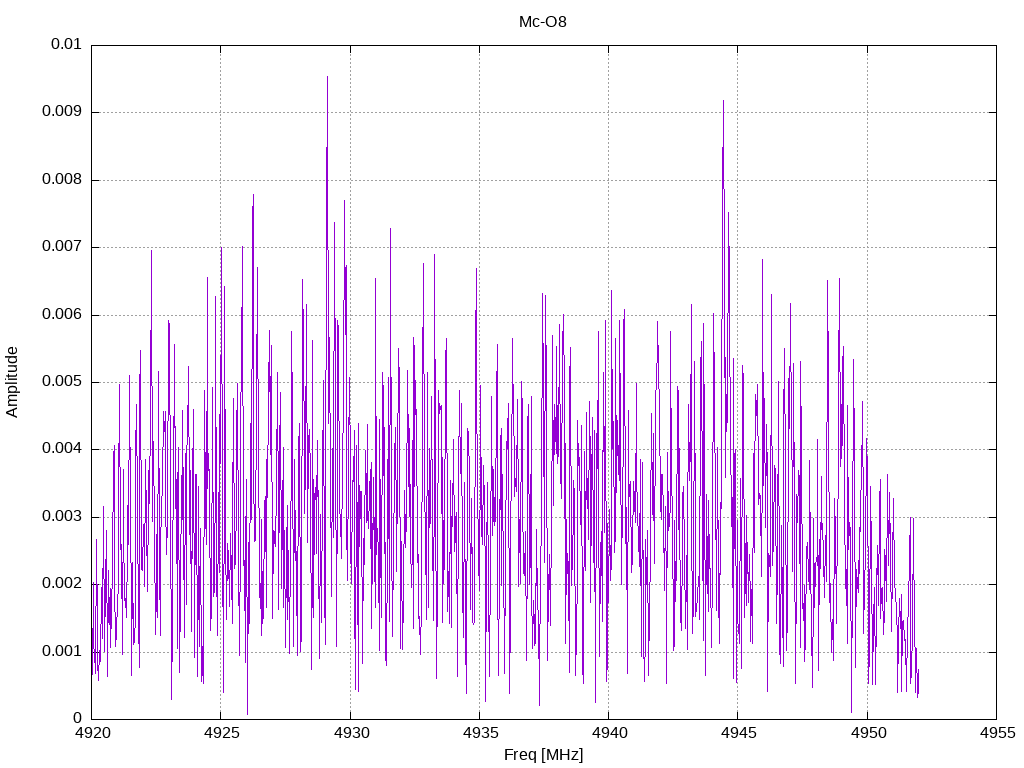The image size is (1024, 768).
Task: Click the 0.001 y-axis tick label
Action: [62, 651]
